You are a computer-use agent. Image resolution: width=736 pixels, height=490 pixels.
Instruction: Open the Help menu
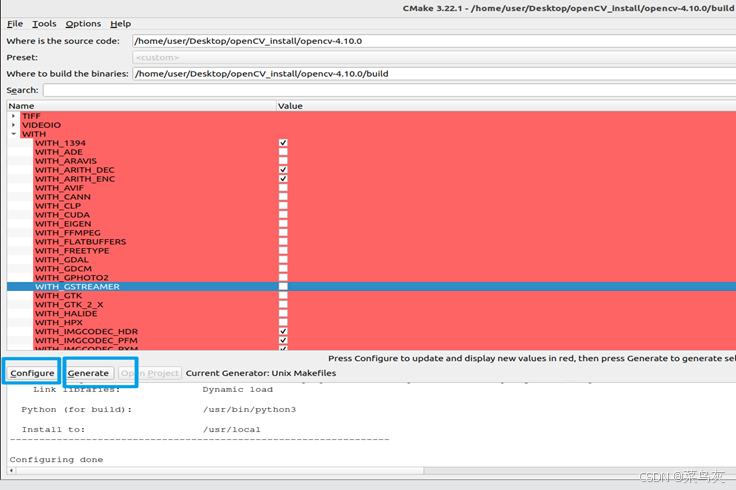coord(121,23)
